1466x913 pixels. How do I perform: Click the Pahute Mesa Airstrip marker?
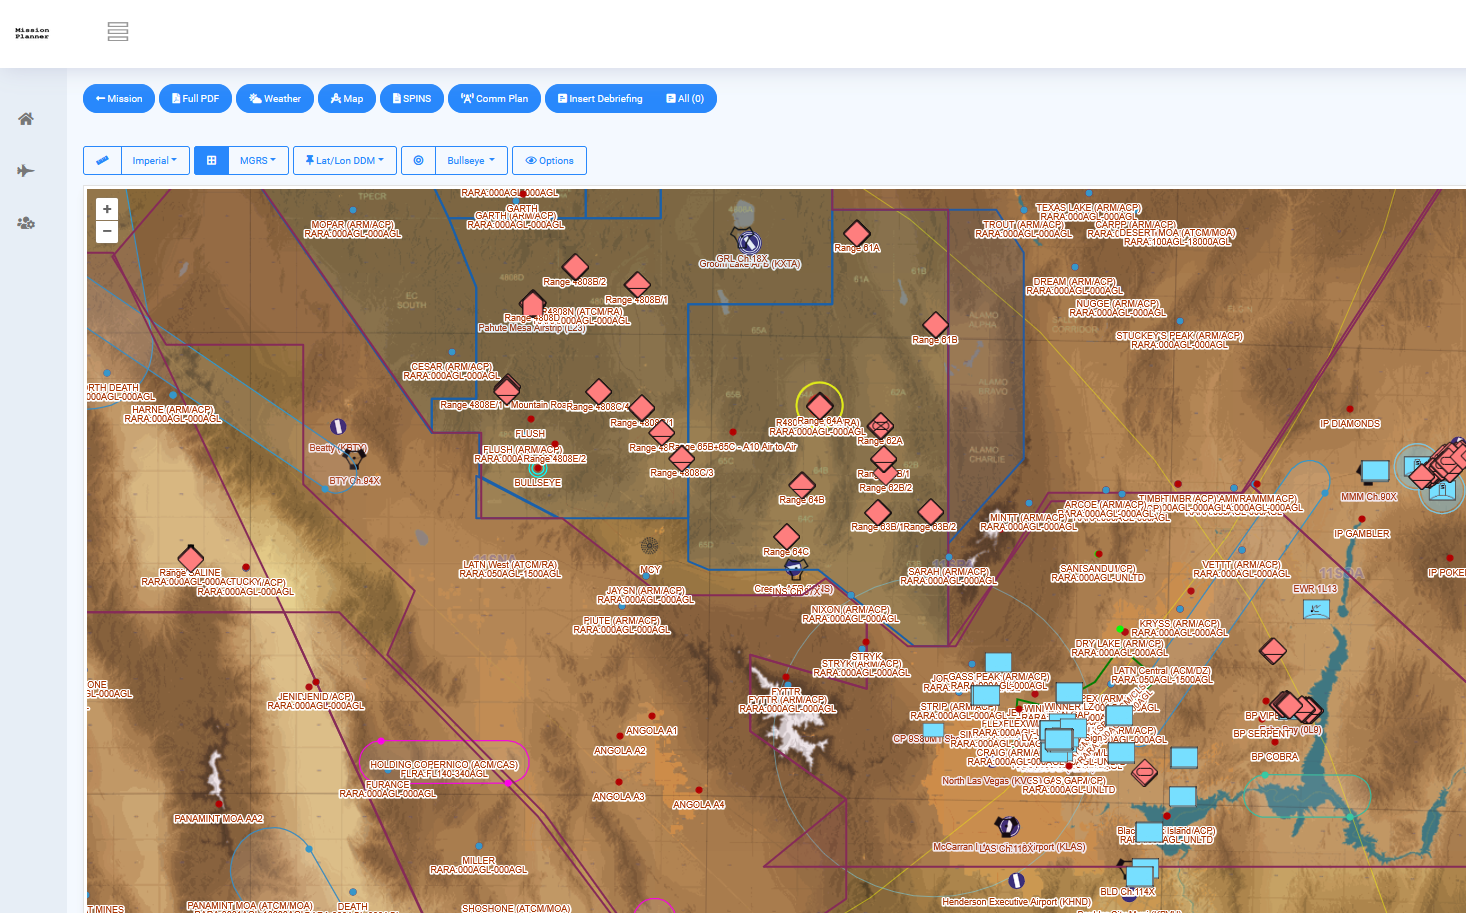[x=533, y=304]
